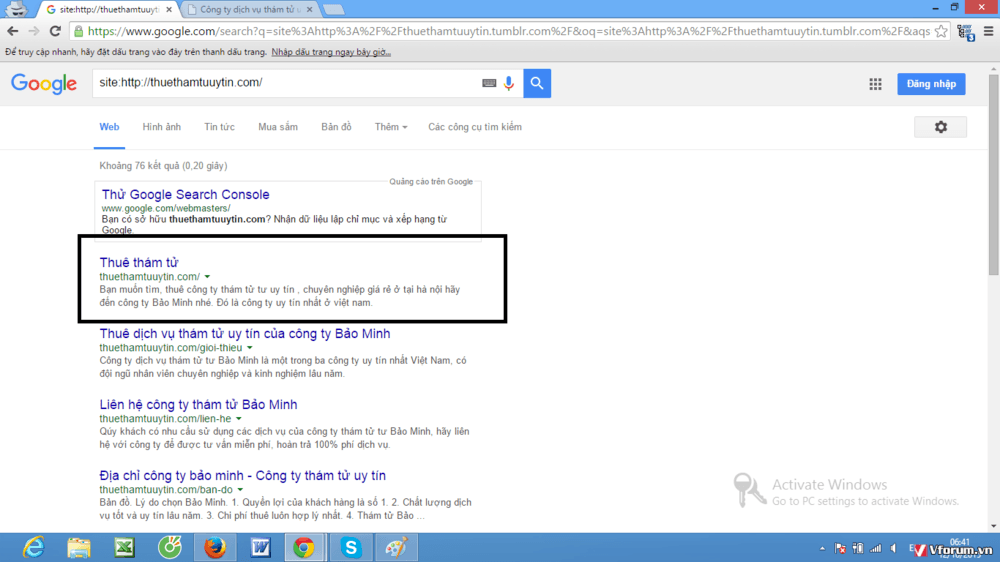Show hidden tray icons arrow
This screenshot has height=562, width=1000.
[822, 548]
